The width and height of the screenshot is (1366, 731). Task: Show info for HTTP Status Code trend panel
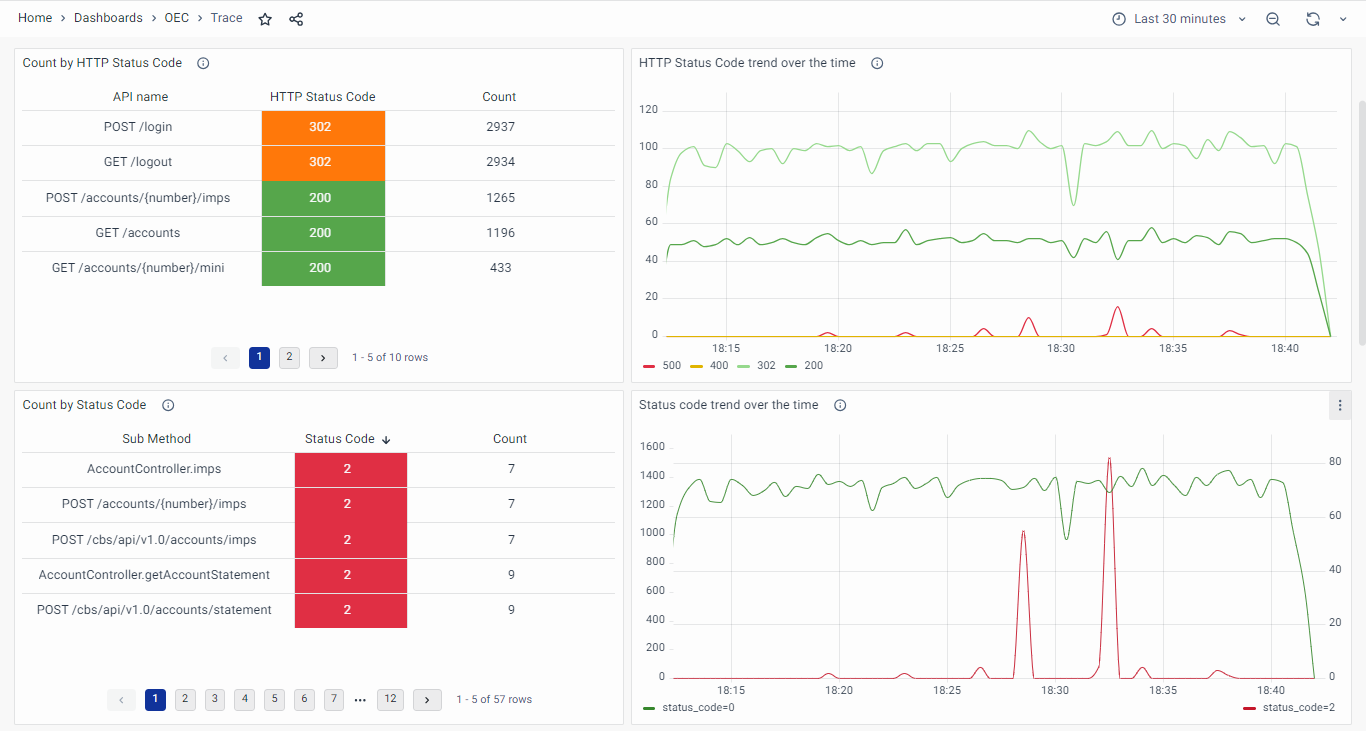pos(877,63)
